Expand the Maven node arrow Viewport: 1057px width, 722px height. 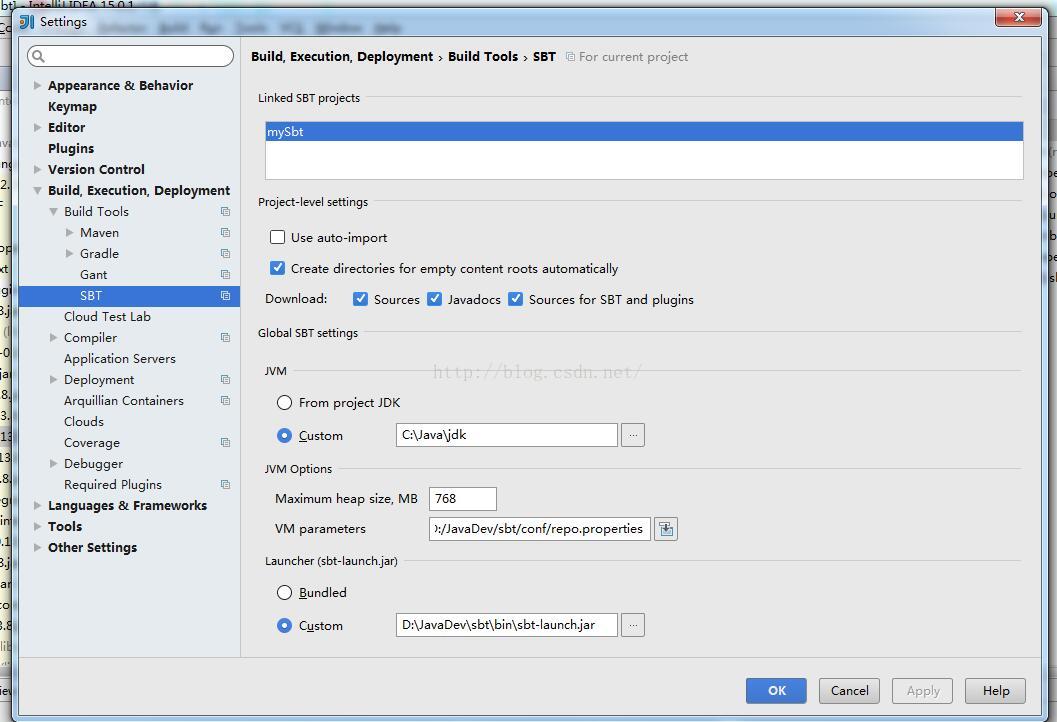(69, 233)
